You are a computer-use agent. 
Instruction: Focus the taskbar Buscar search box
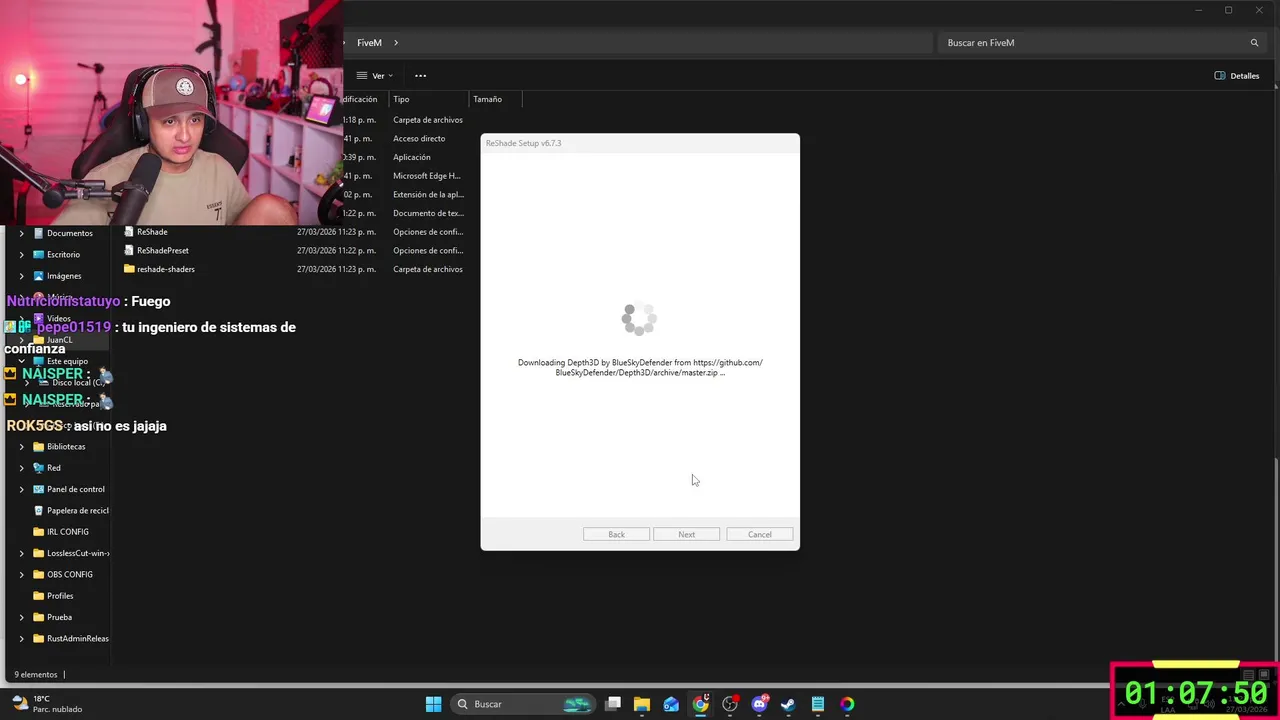pos(521,704)
